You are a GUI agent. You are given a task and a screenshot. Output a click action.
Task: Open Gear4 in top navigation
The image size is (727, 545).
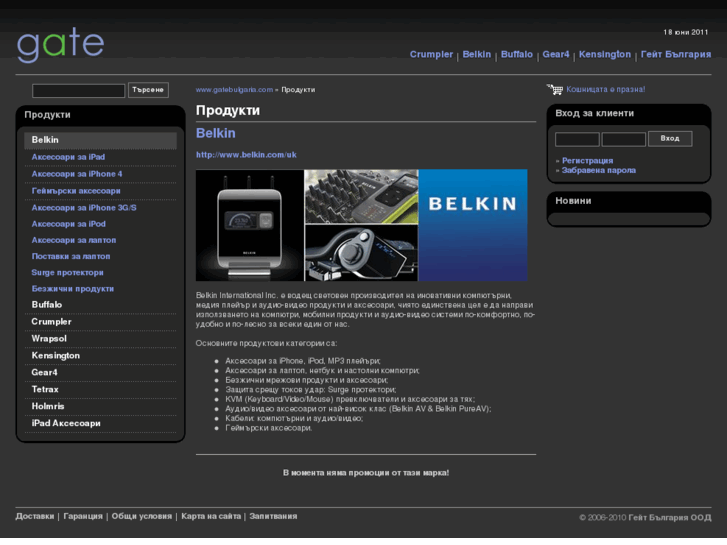click(556, 54)
